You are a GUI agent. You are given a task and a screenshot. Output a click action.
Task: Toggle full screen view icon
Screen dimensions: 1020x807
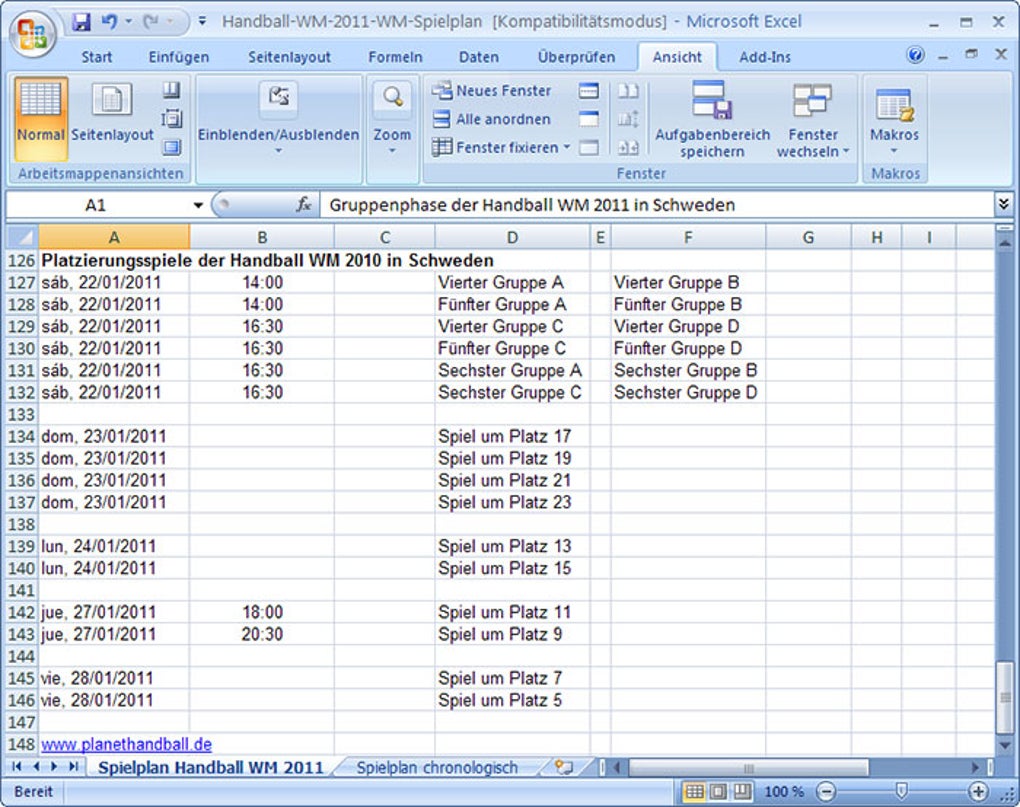click(171, 148)
